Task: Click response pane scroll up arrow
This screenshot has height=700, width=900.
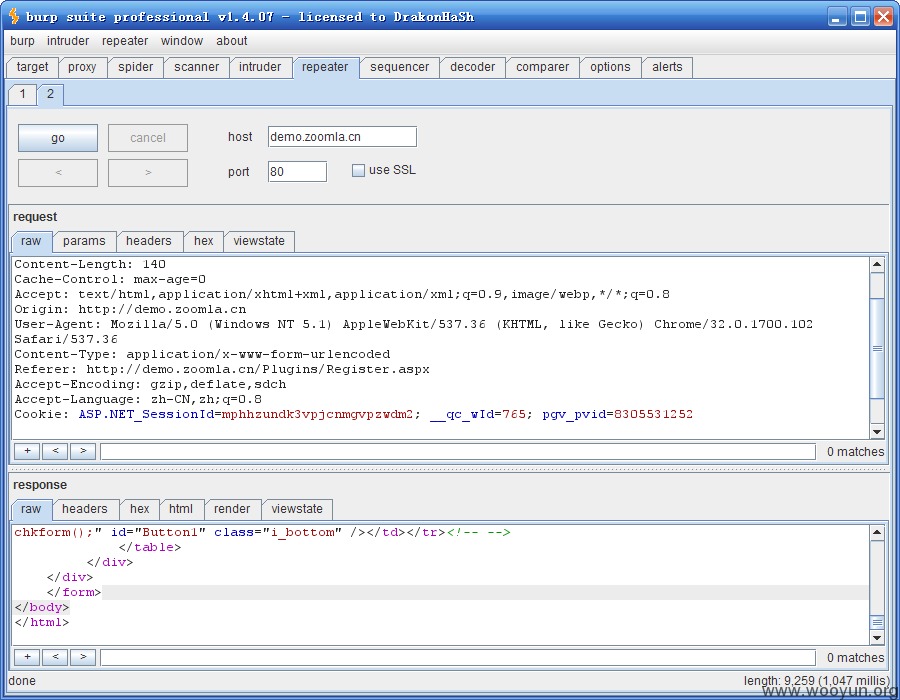Action: [876, 532]
